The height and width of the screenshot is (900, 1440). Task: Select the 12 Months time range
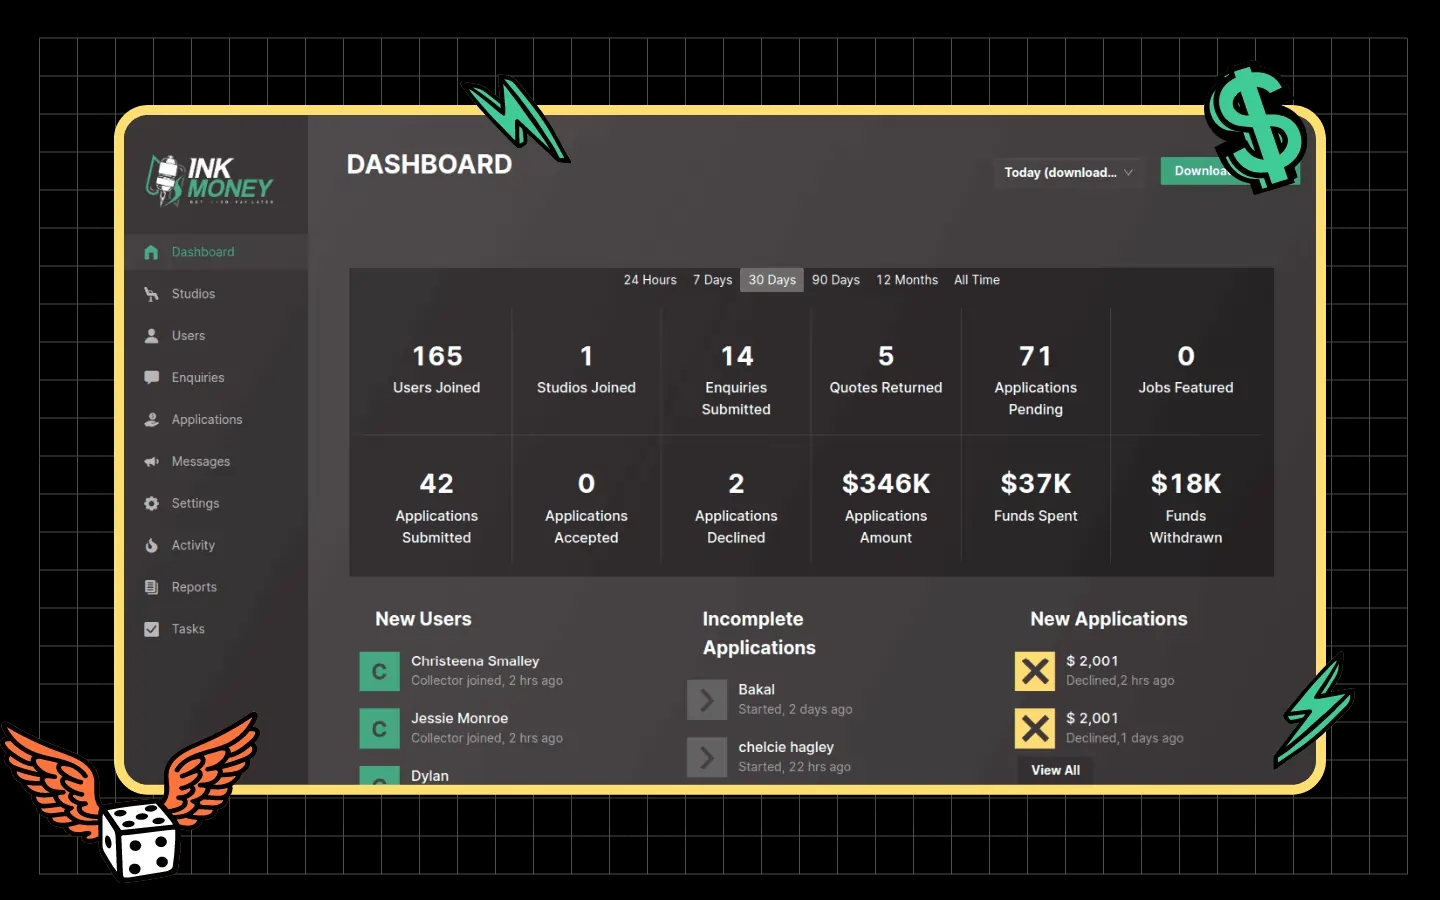[x=907, y=280]
